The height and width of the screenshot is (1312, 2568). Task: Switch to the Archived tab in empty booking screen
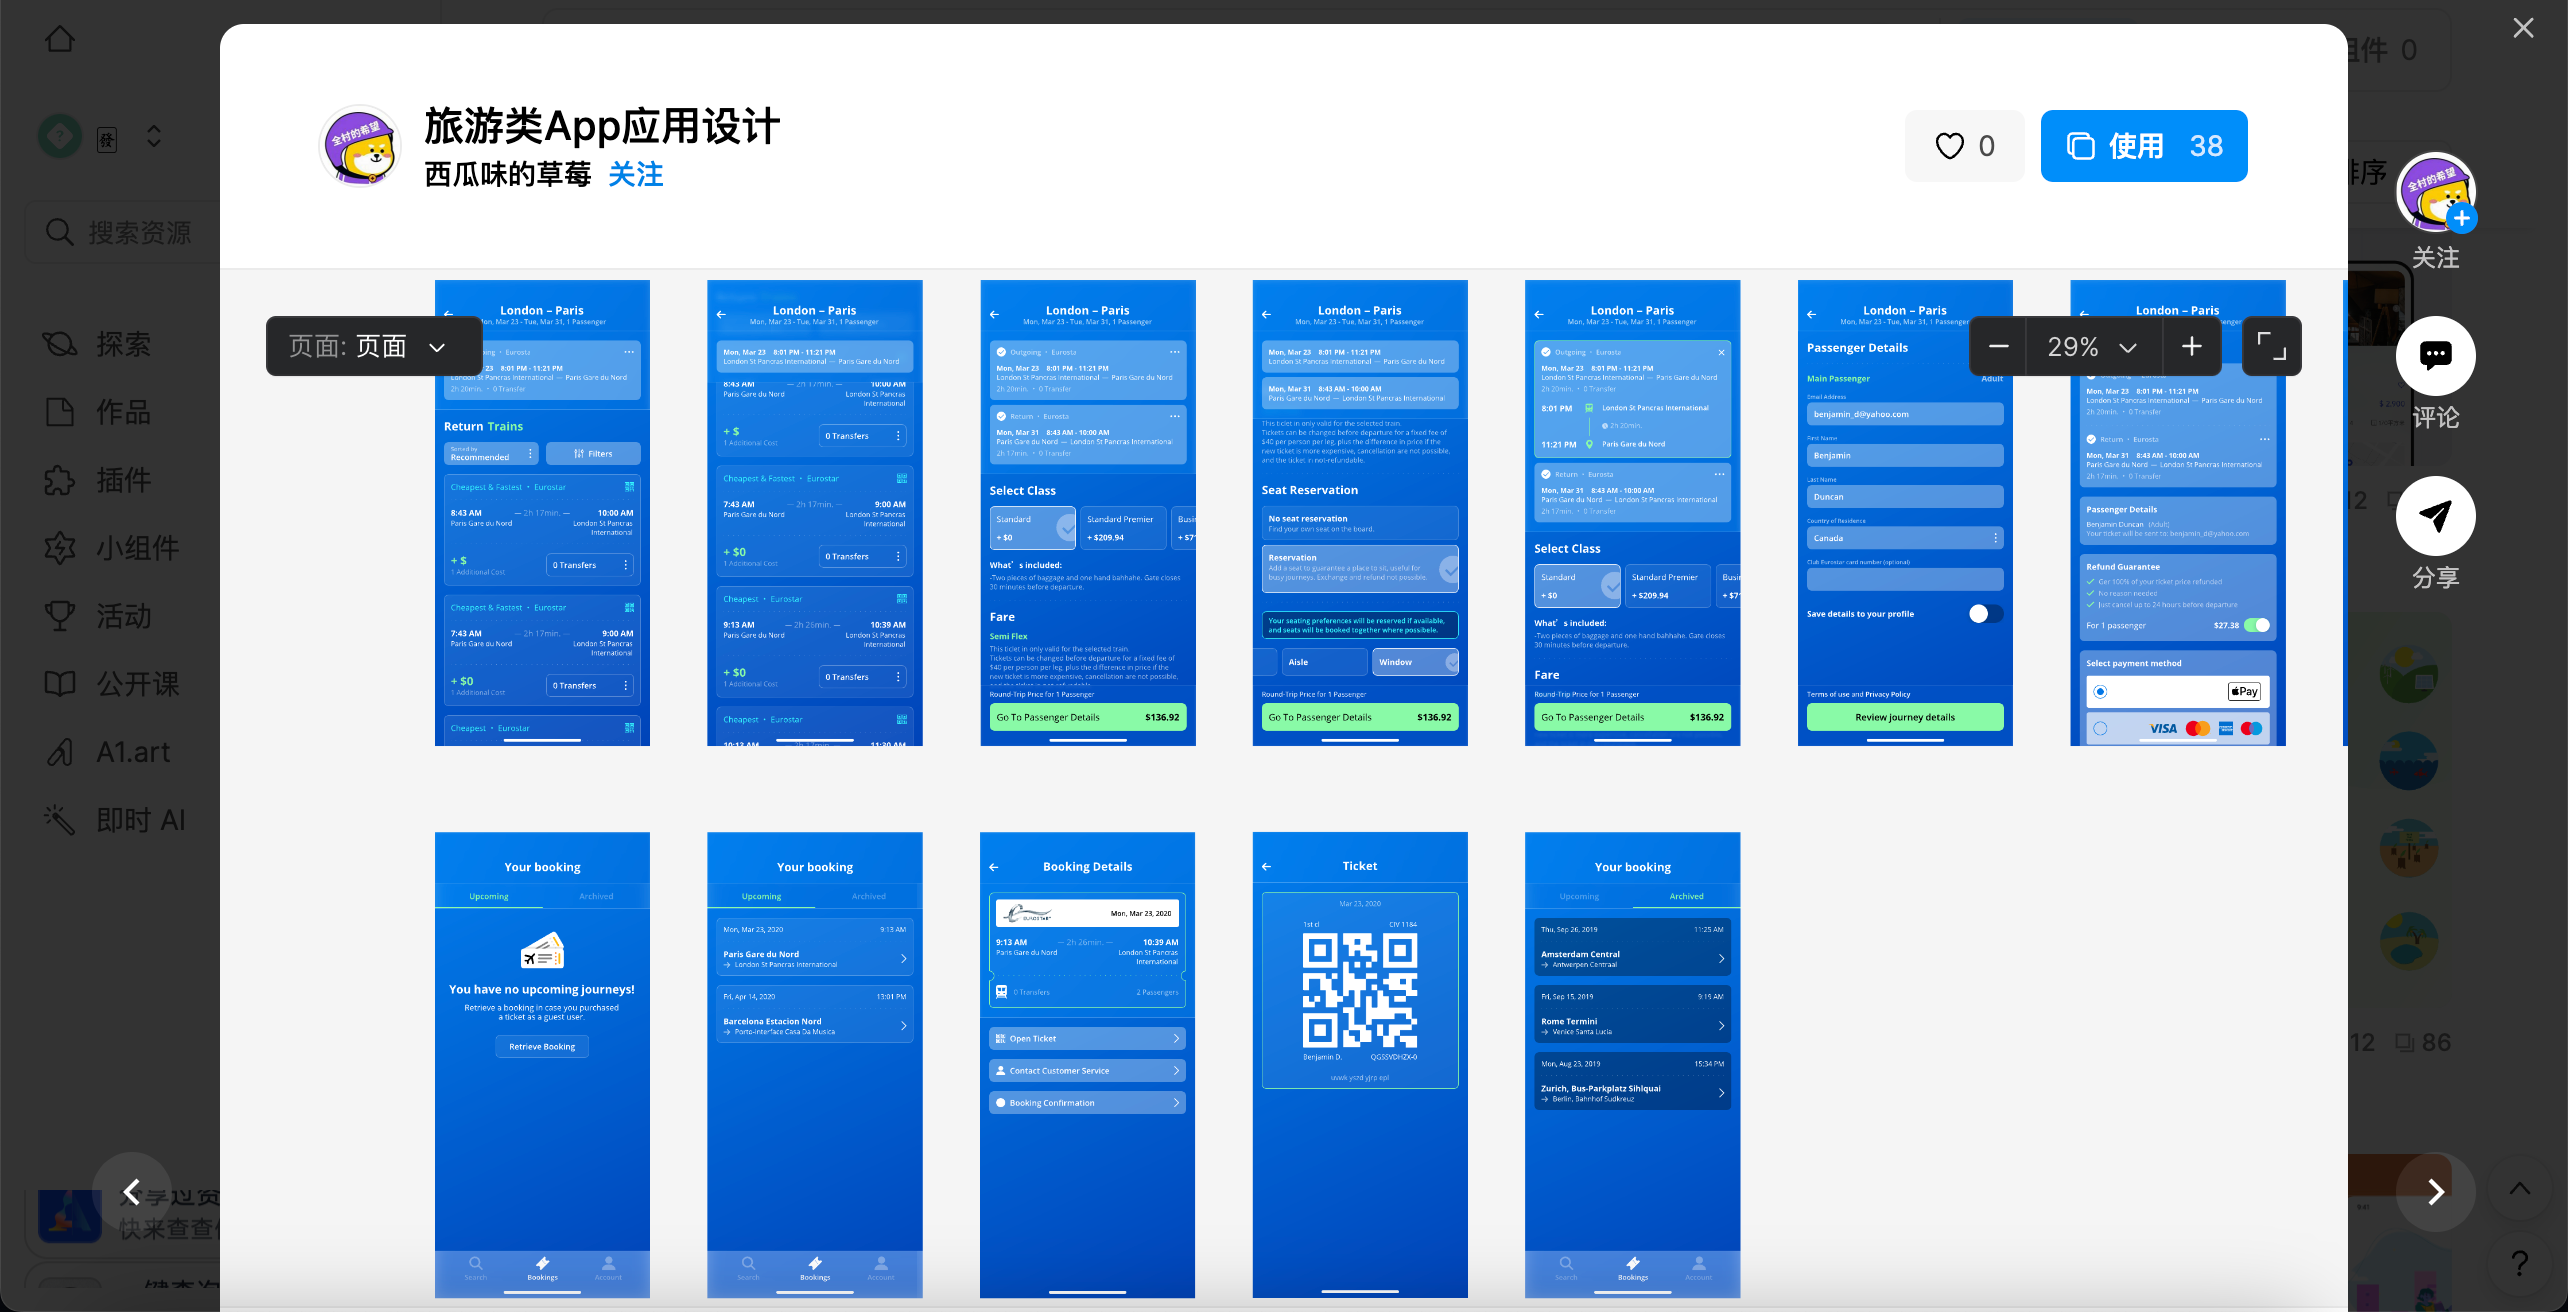(596, 896)
